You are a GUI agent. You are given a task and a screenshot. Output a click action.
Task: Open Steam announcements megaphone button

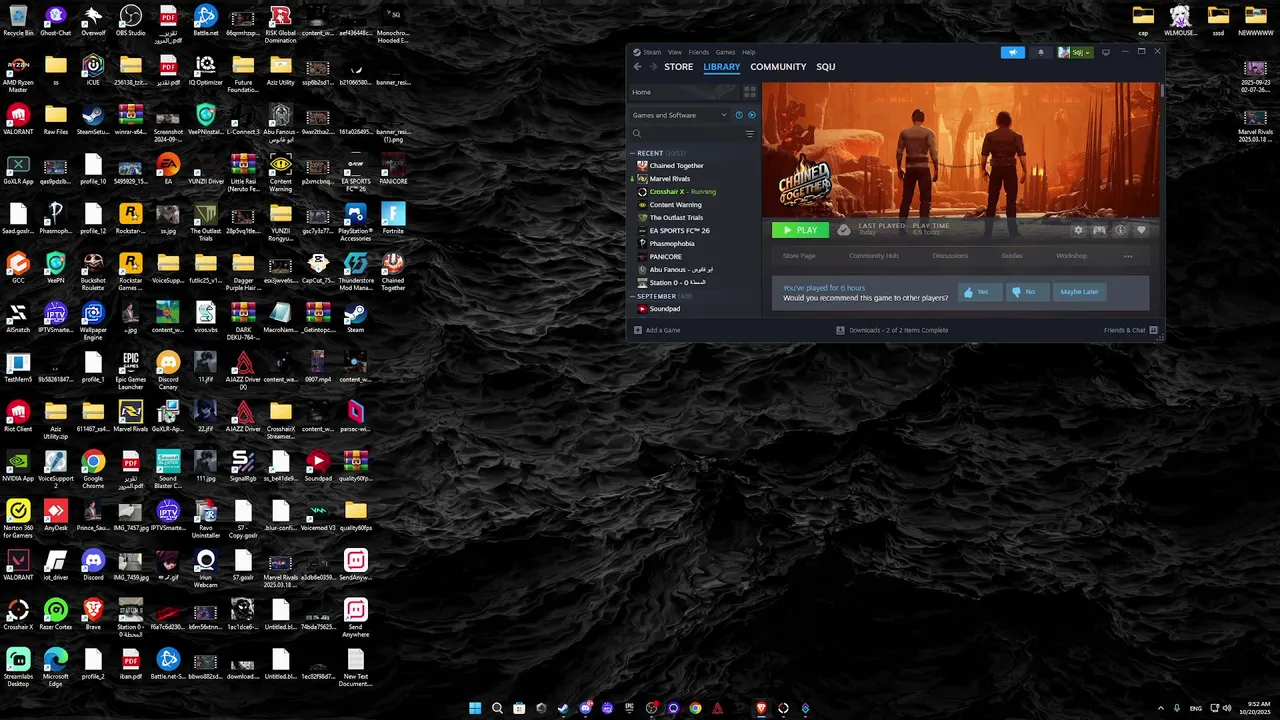(1013, 52)
